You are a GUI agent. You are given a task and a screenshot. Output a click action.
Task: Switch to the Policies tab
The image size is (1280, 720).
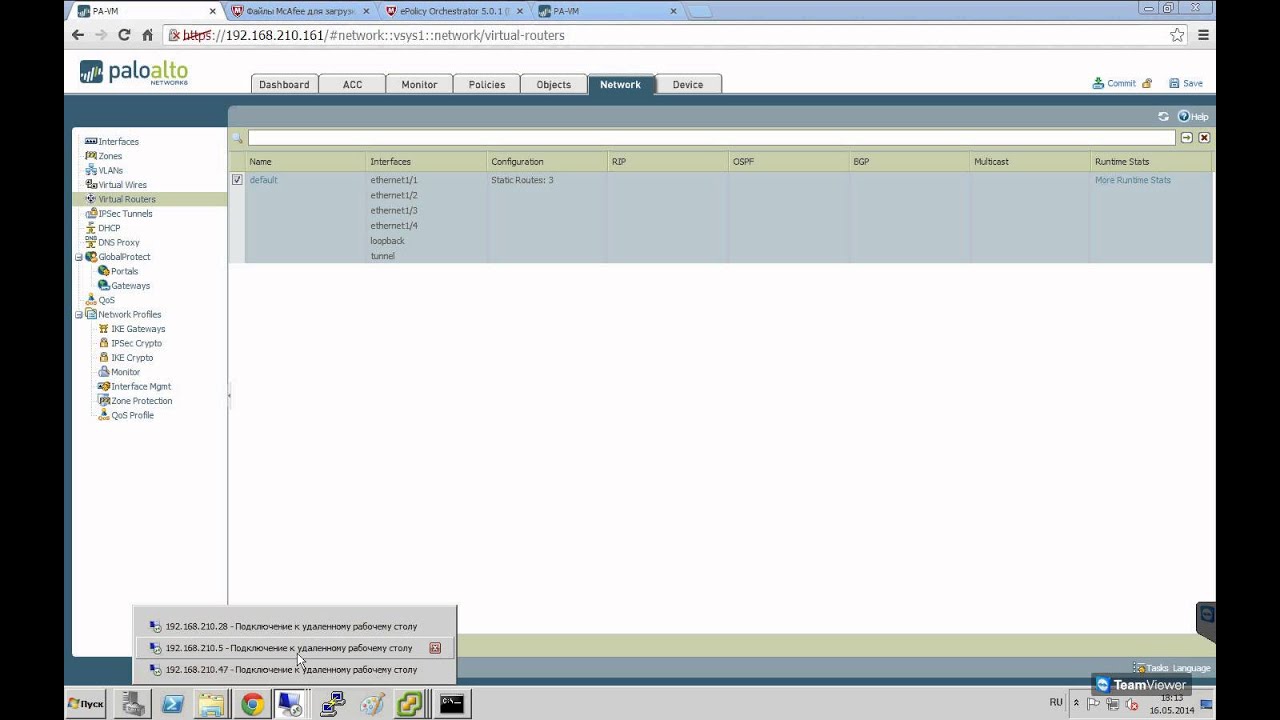487,84
